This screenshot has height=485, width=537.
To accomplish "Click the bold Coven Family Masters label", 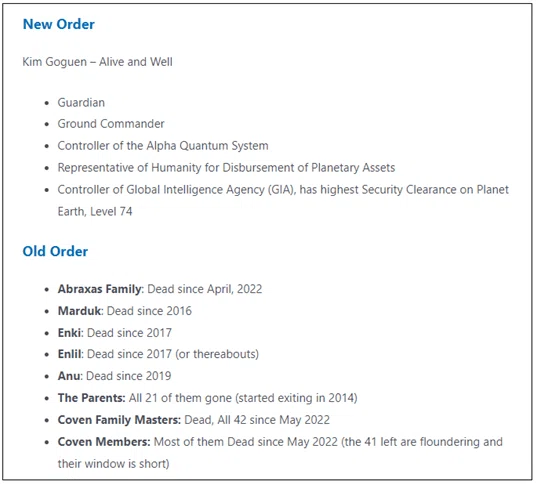I will (x=119, y=420).
